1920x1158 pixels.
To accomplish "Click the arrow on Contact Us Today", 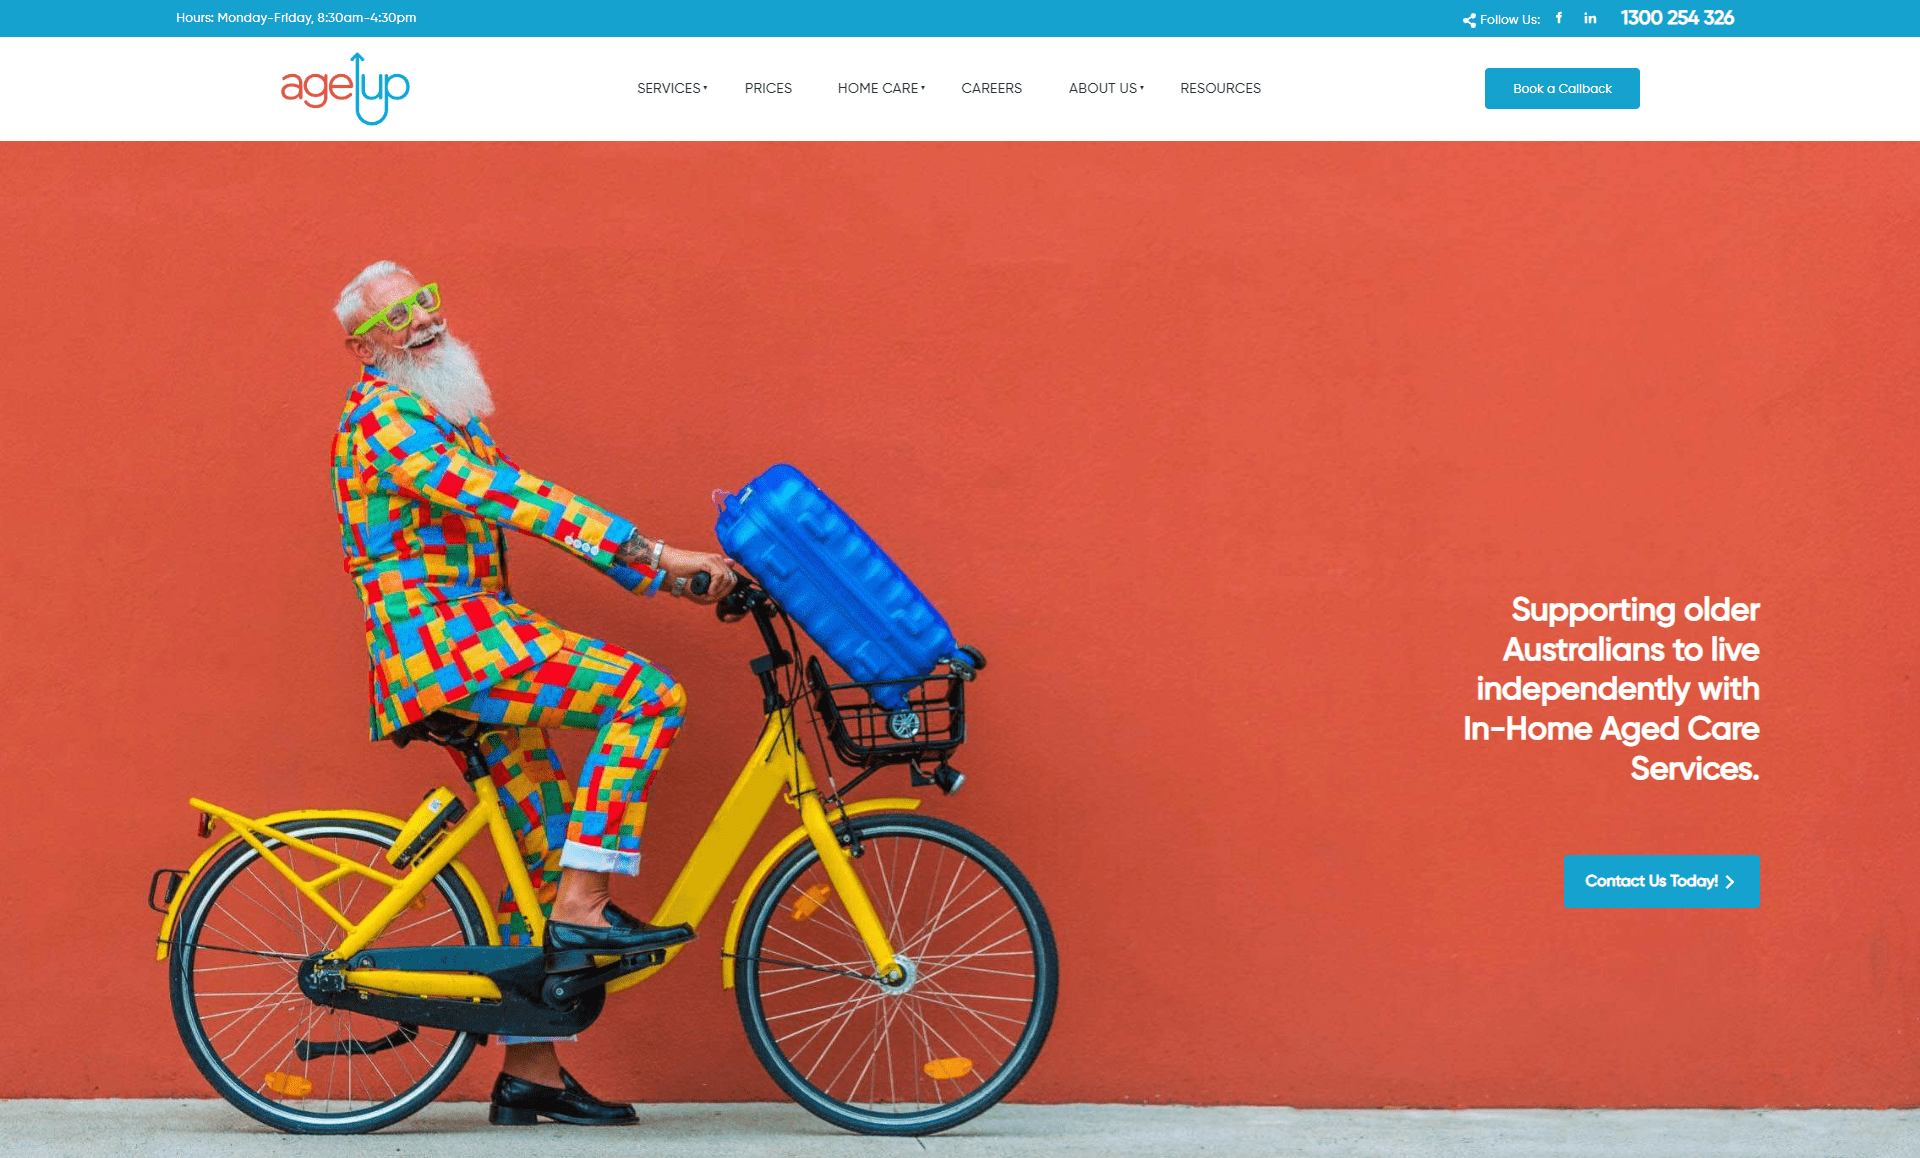I will point(1730,882).
